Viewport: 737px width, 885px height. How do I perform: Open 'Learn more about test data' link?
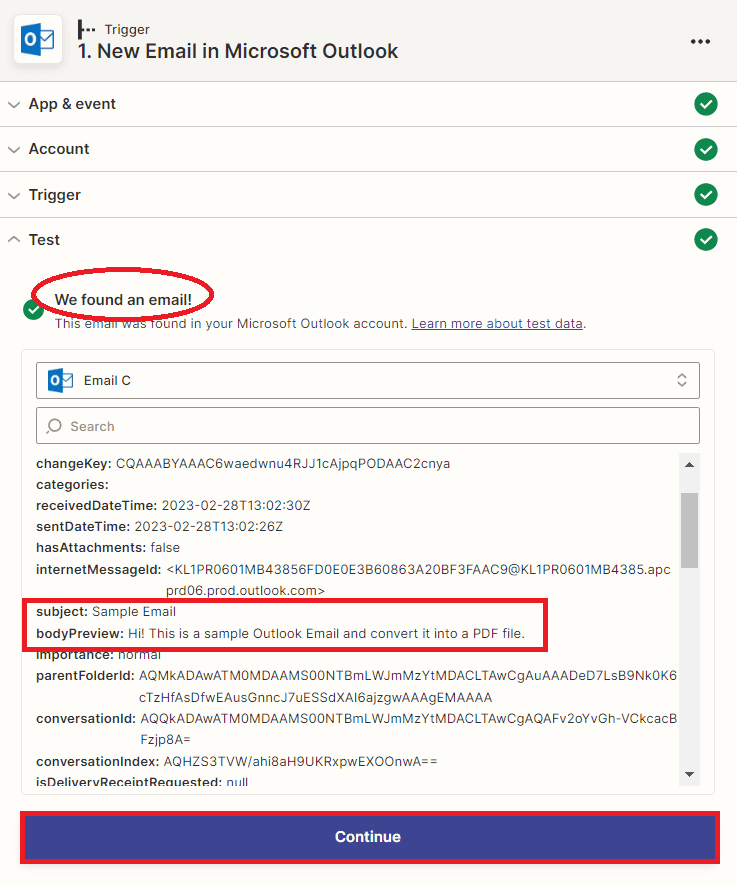pos(497,324)
